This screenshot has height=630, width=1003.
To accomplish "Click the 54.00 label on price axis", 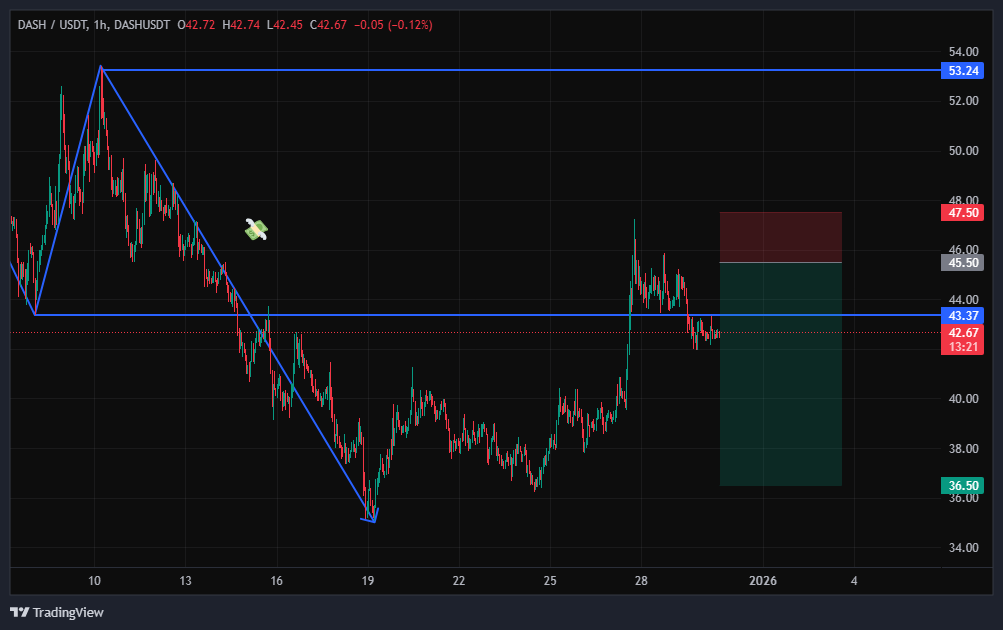I will coord(963,51).
